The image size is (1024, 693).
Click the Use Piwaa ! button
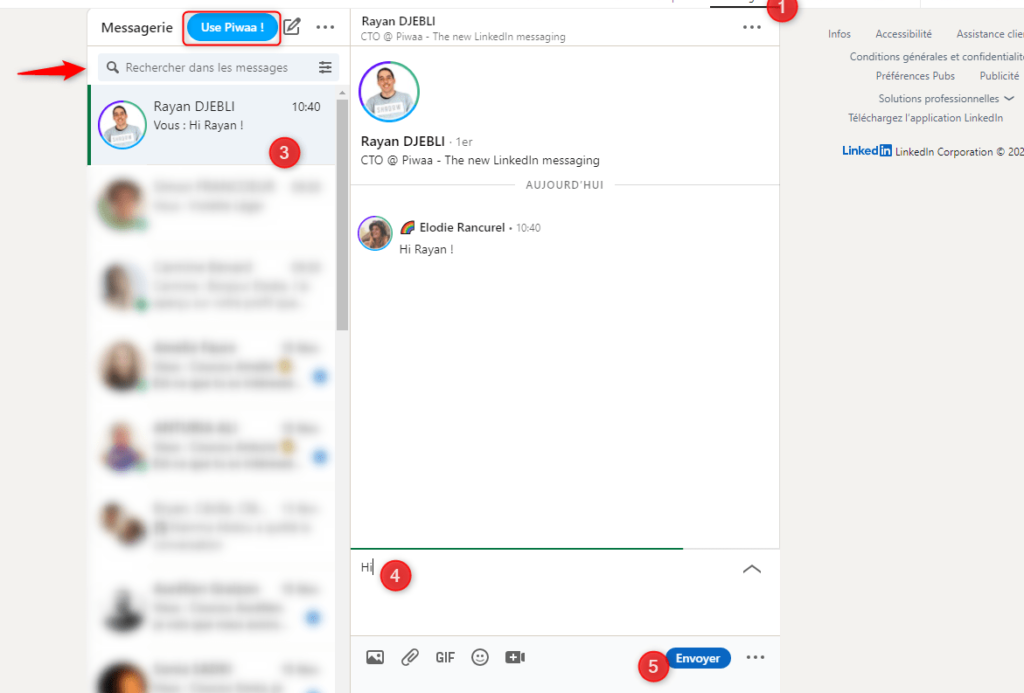point(232,27)
